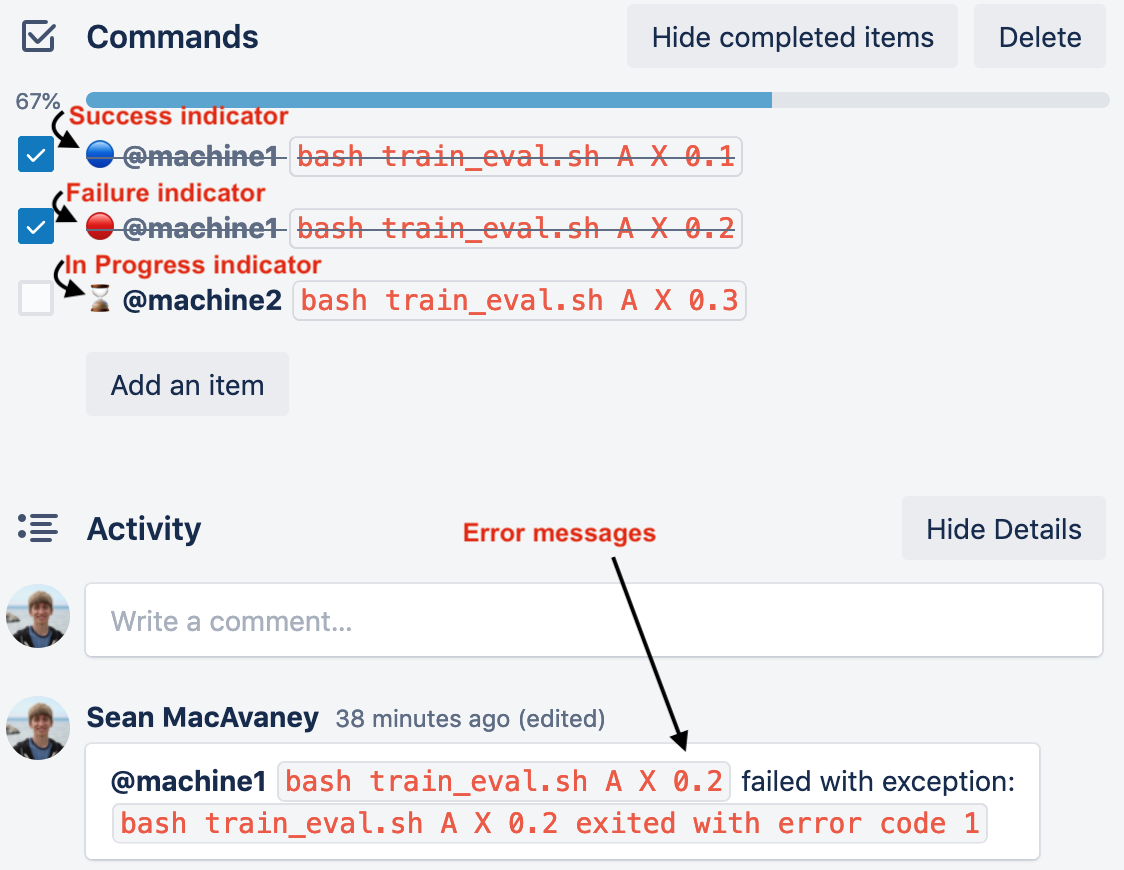This screenshot has width=1124, height=870.
Task: Open the Sean MacAvaney author link
Action: coord(202,717)
